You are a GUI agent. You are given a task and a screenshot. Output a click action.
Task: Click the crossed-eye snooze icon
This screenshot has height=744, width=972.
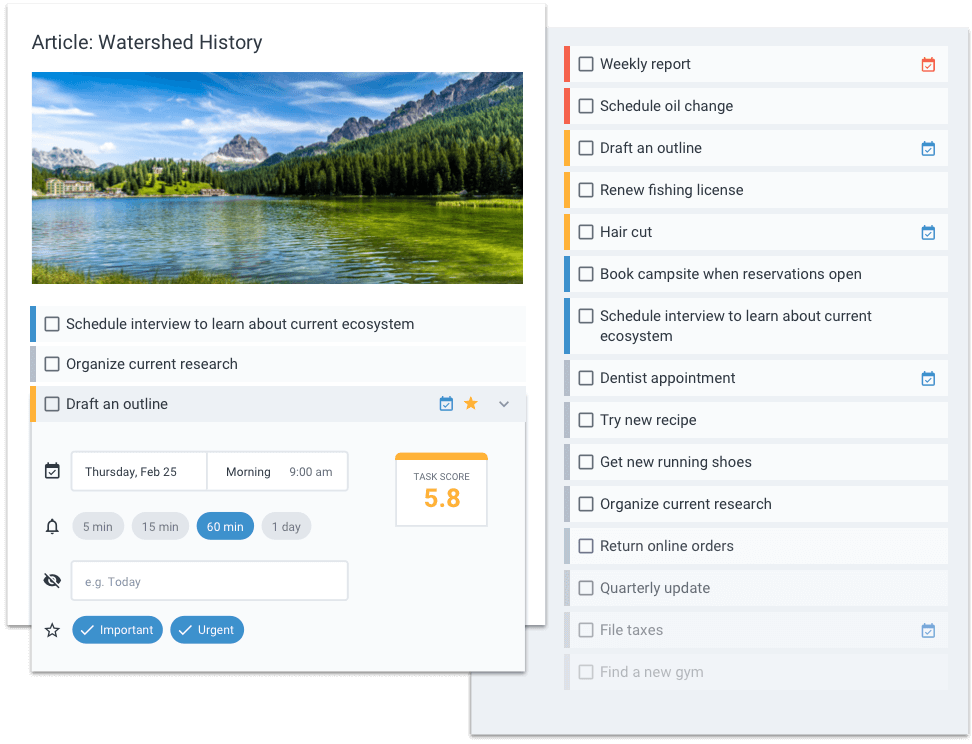[52, 580]
